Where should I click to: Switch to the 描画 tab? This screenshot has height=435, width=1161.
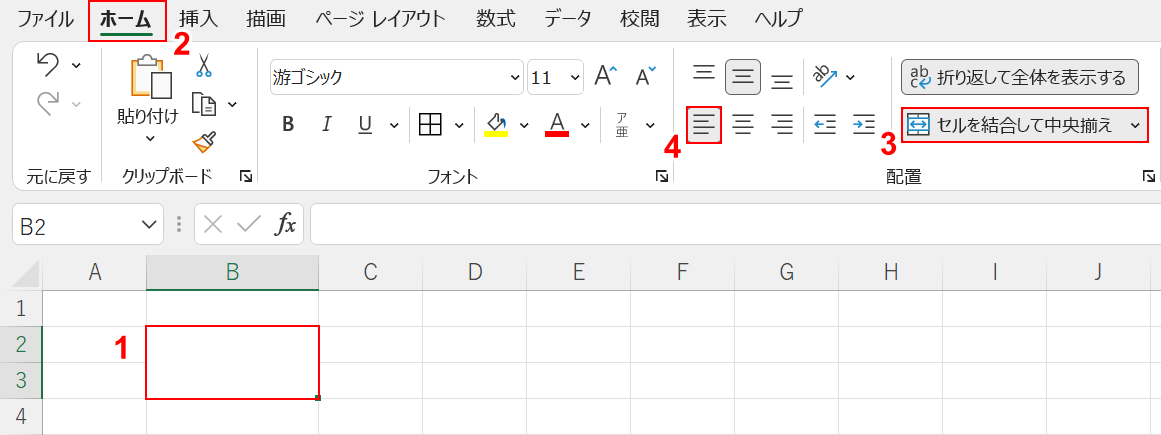tap(266, 19)
